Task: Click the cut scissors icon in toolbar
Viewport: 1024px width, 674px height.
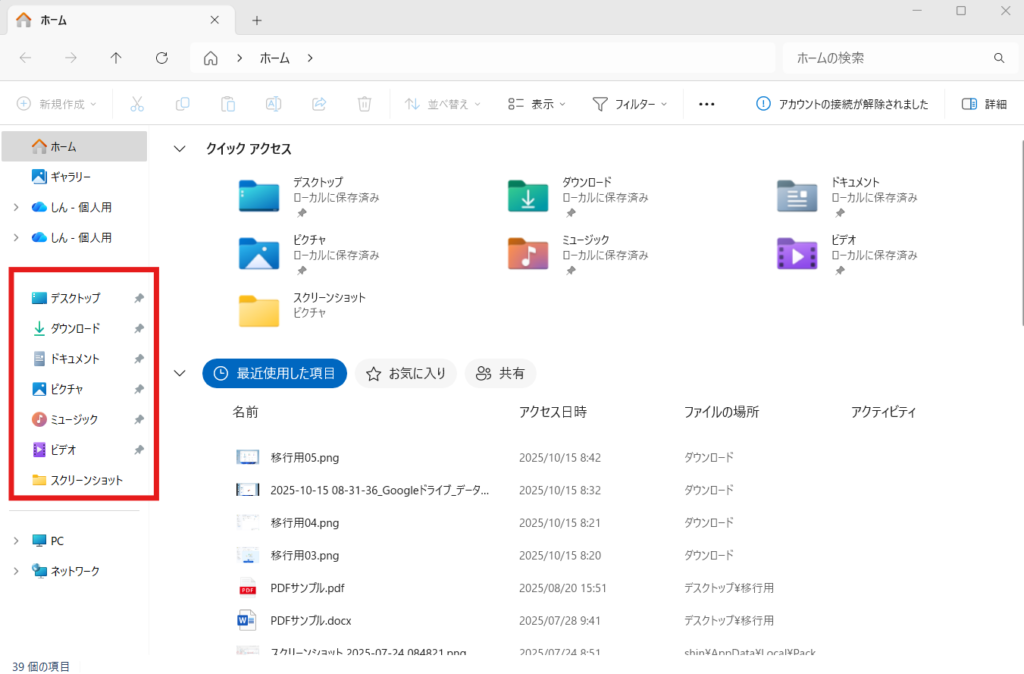Action: pos(138,104)
